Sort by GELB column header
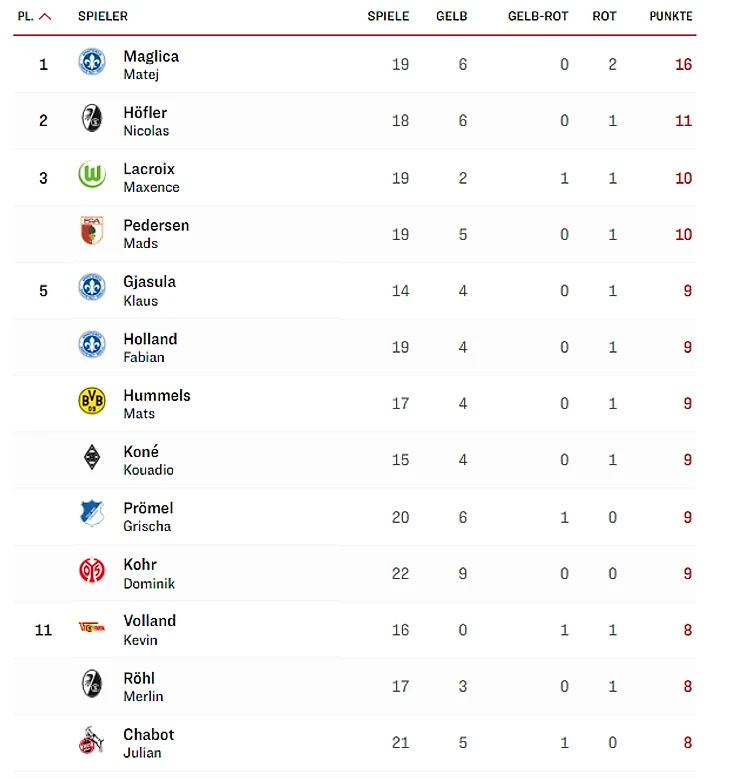 [451, 17]
